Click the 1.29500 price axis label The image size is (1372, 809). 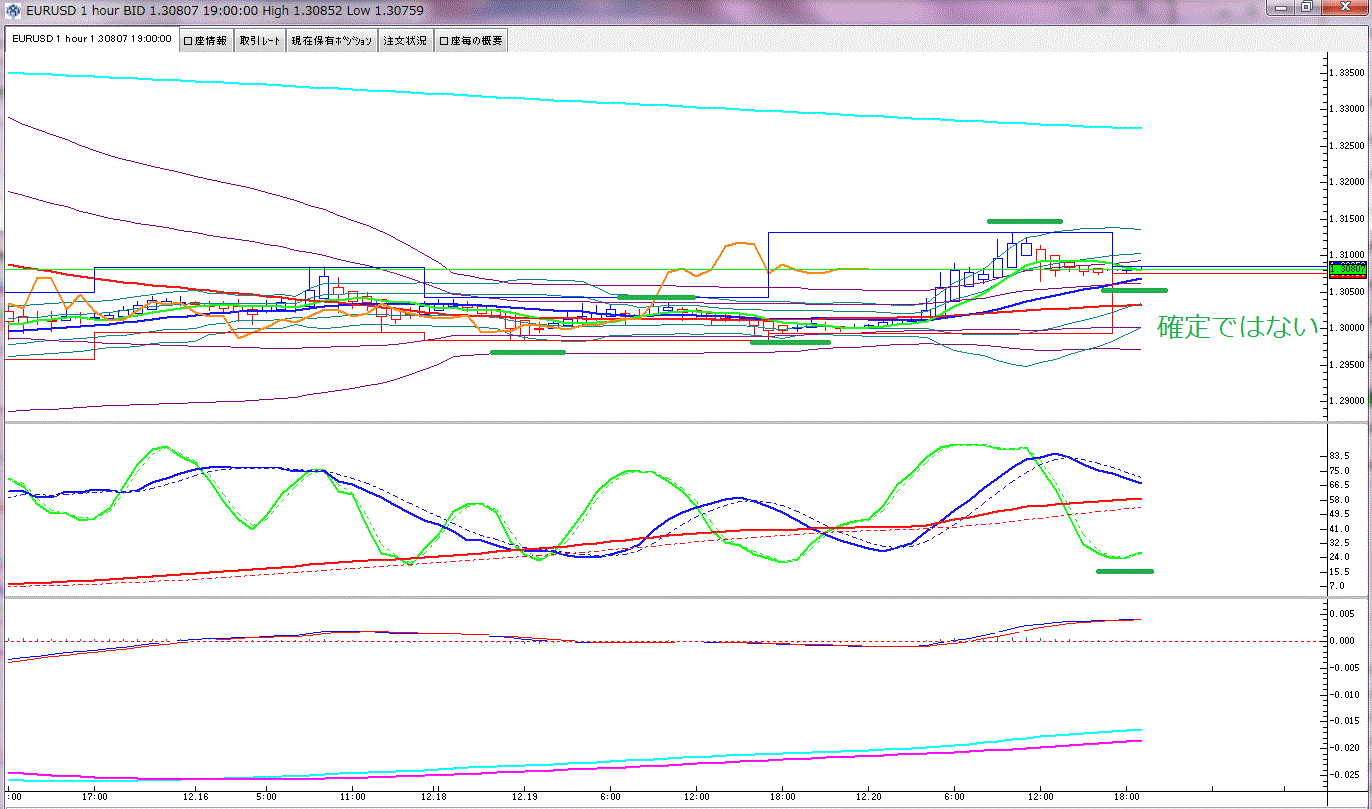click(x=1346, y=364)
